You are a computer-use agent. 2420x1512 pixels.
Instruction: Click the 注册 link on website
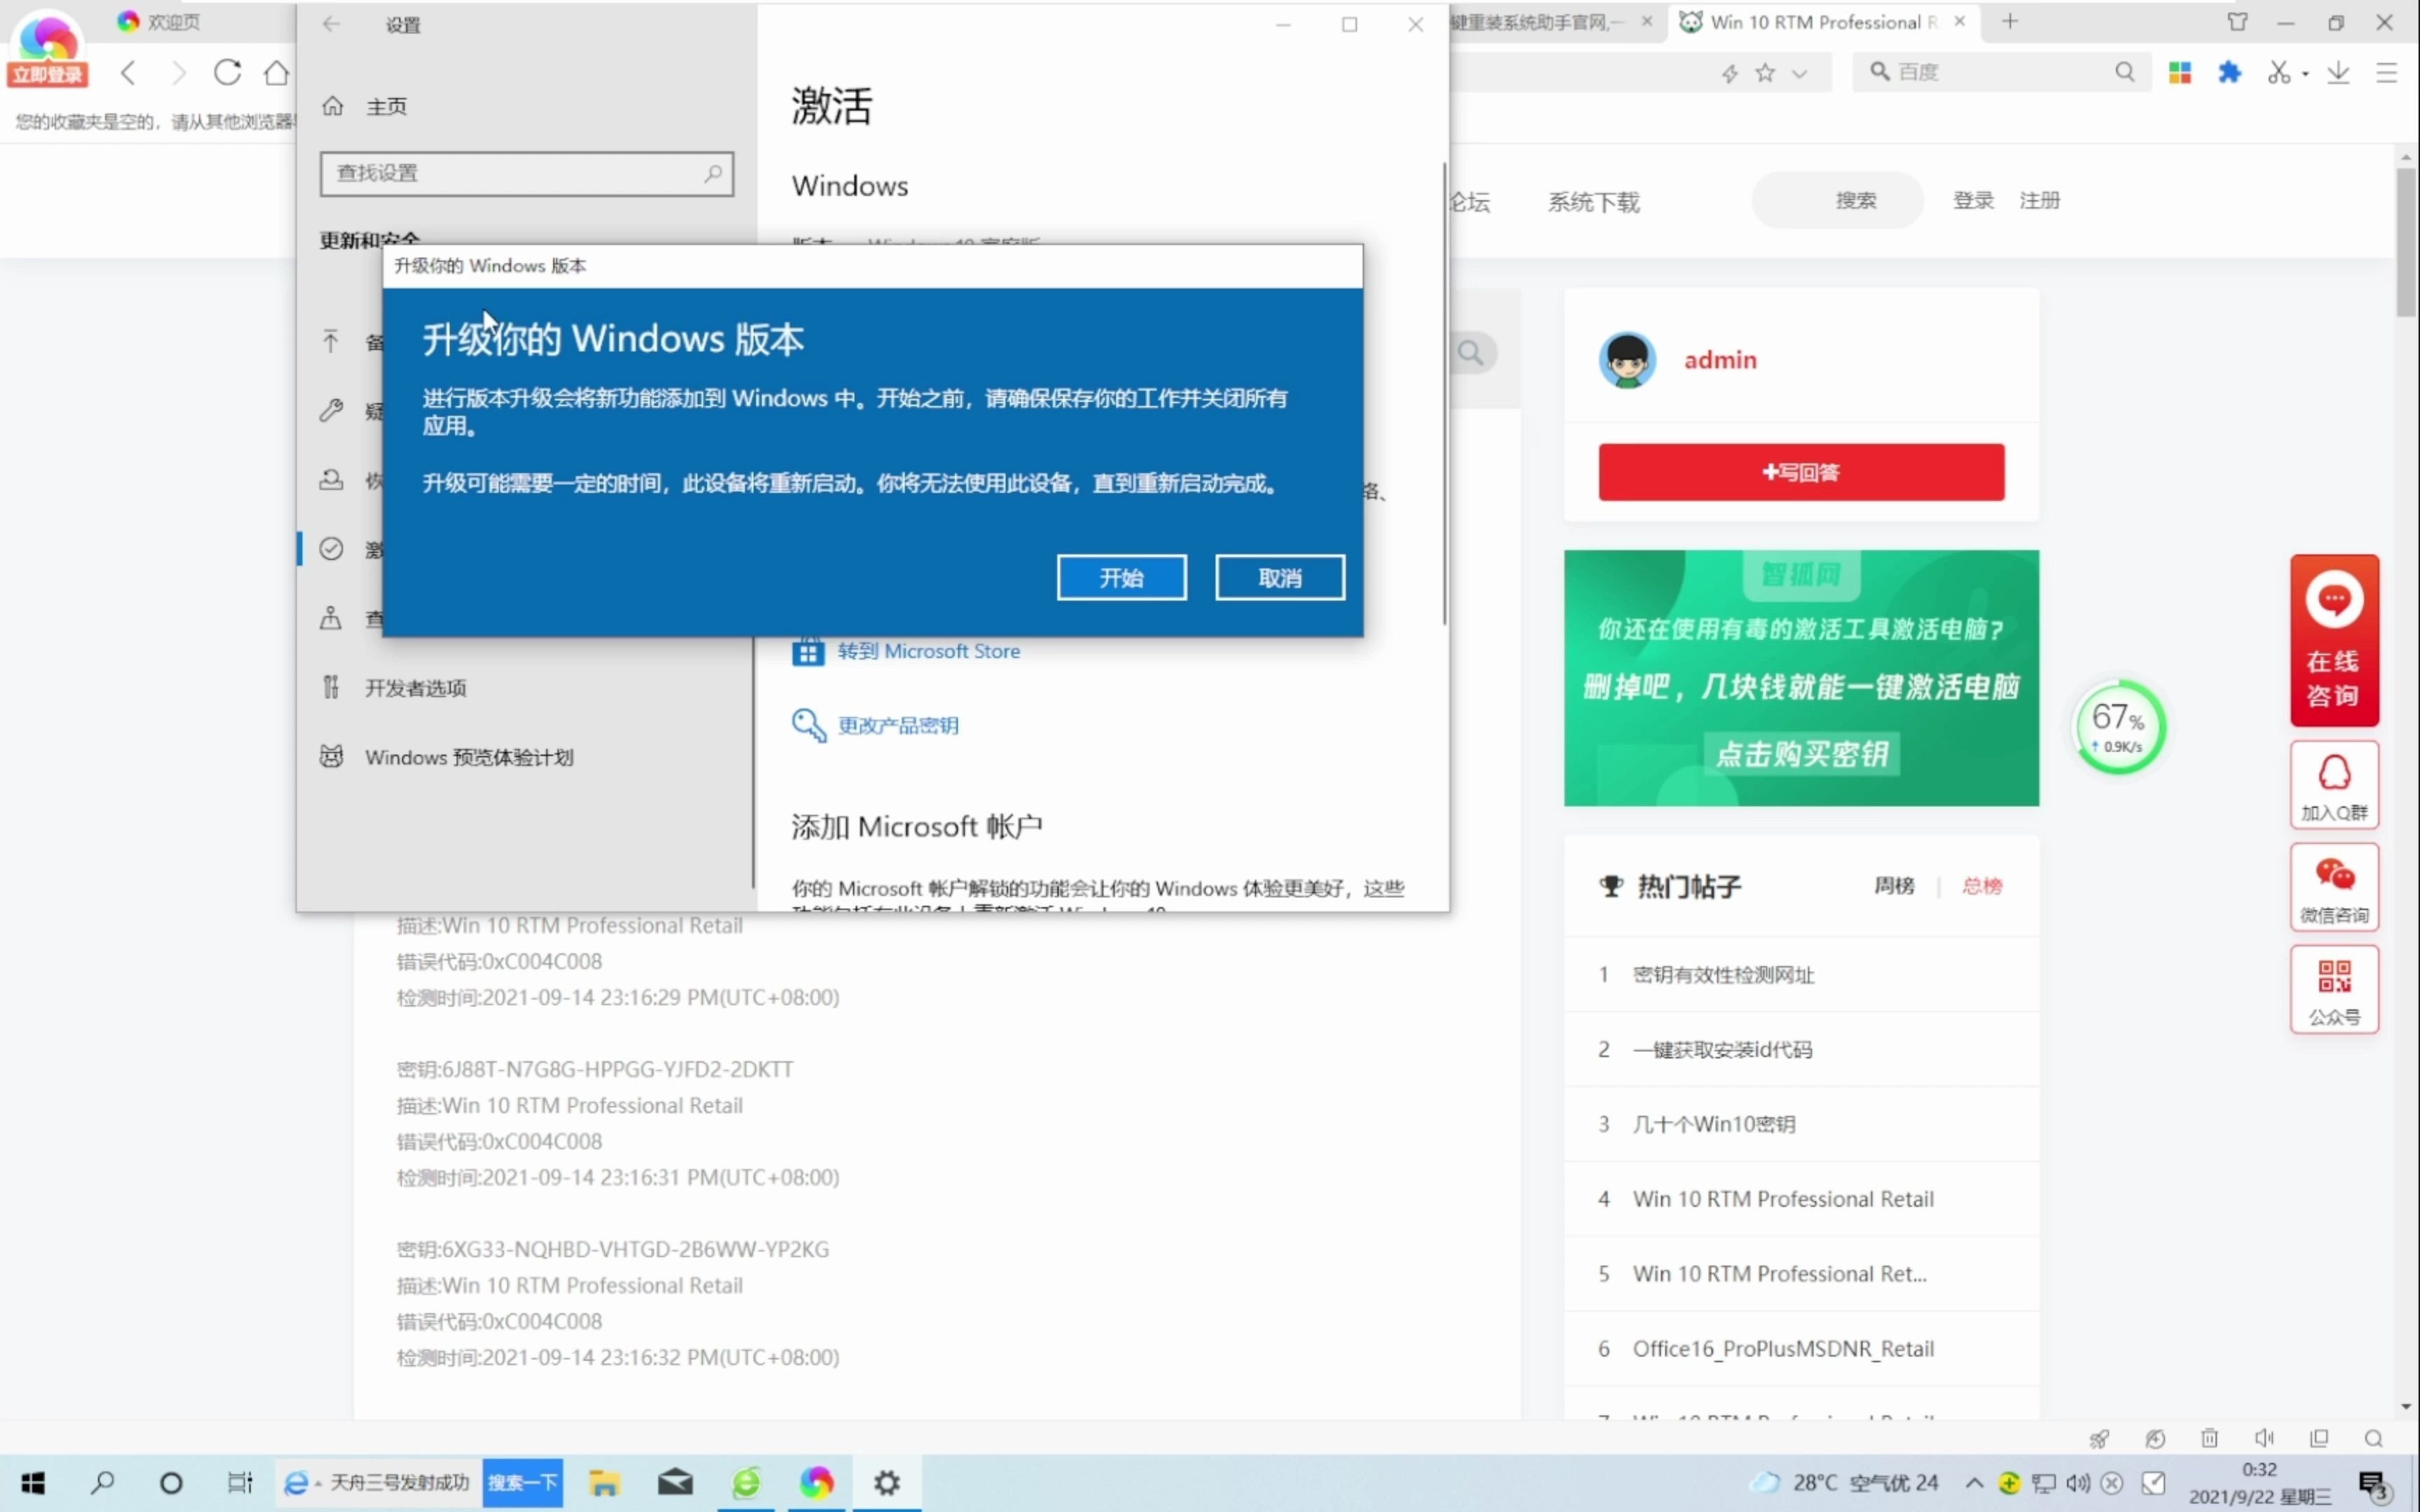[x=2039, y=200]
